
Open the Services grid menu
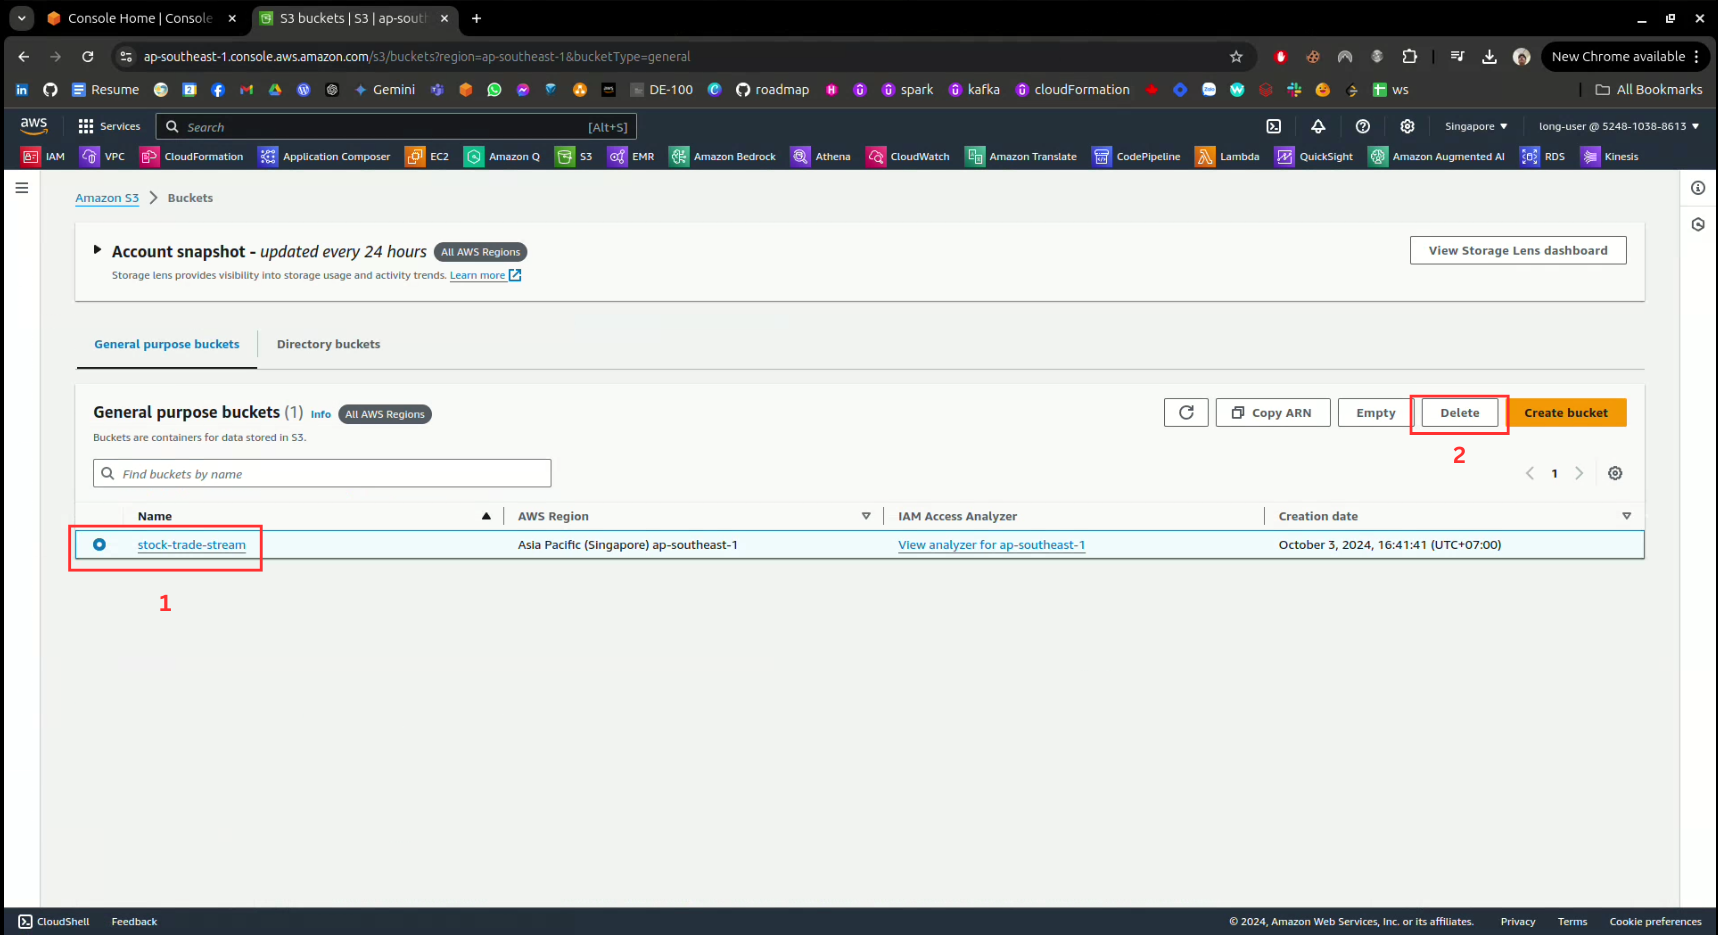[109, 126]
